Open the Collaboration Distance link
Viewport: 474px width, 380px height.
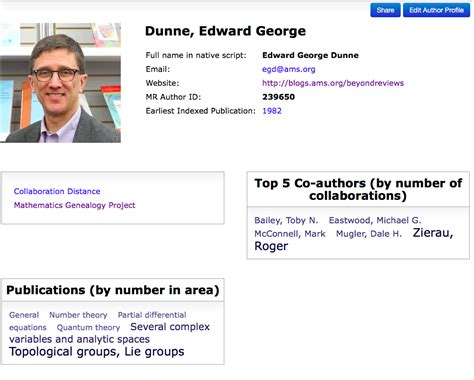[x=57, y=191]
